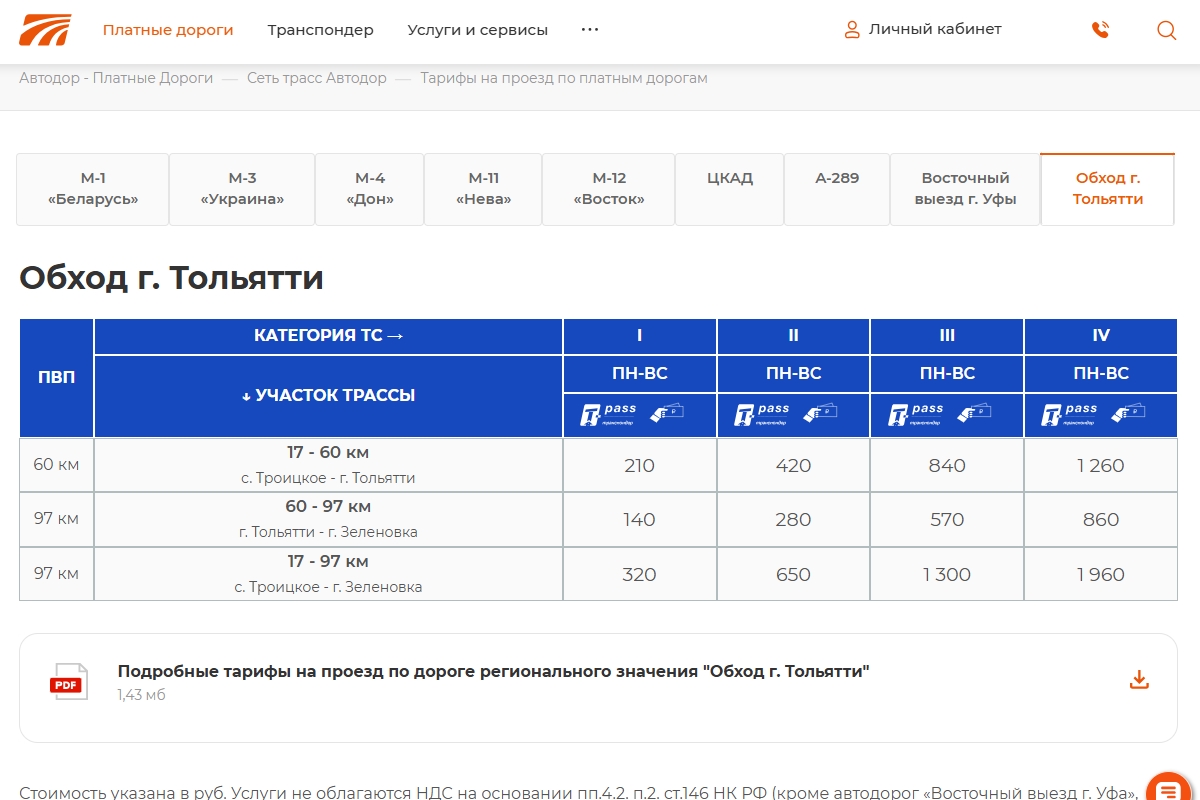Viewport: 1200px width, 800px height.
Task: Click the 840 tariff value
Action: pos(947,466)
